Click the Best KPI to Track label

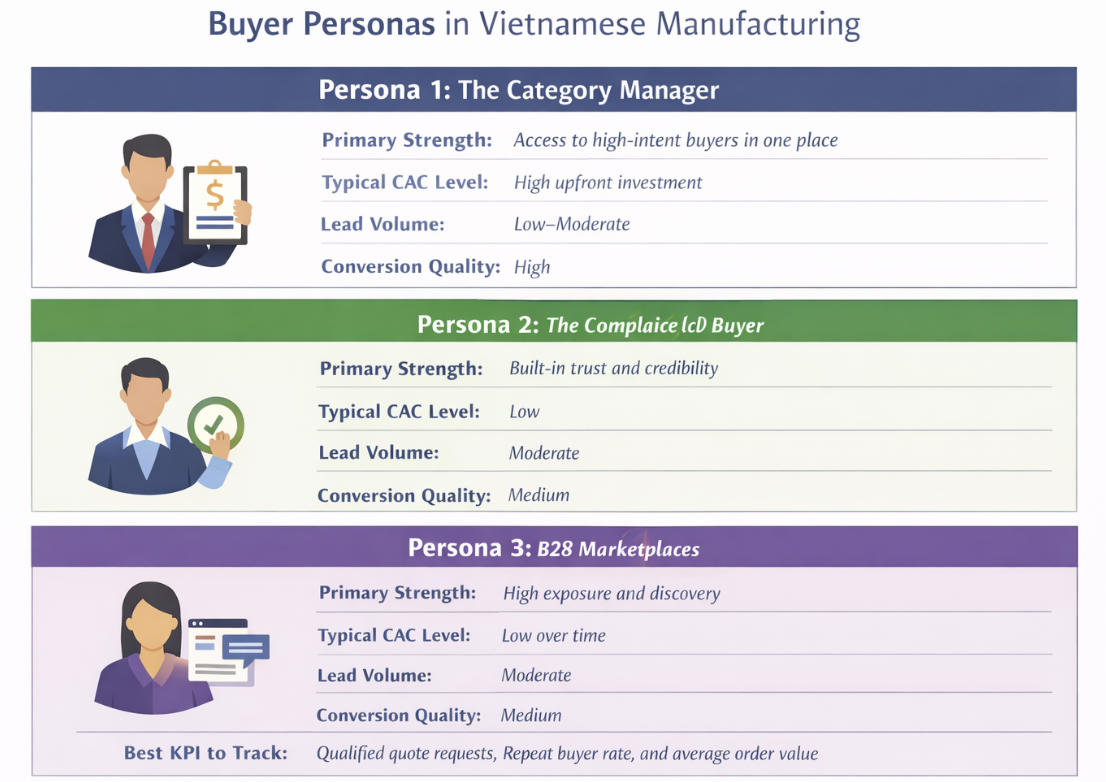tap(205, 752)
